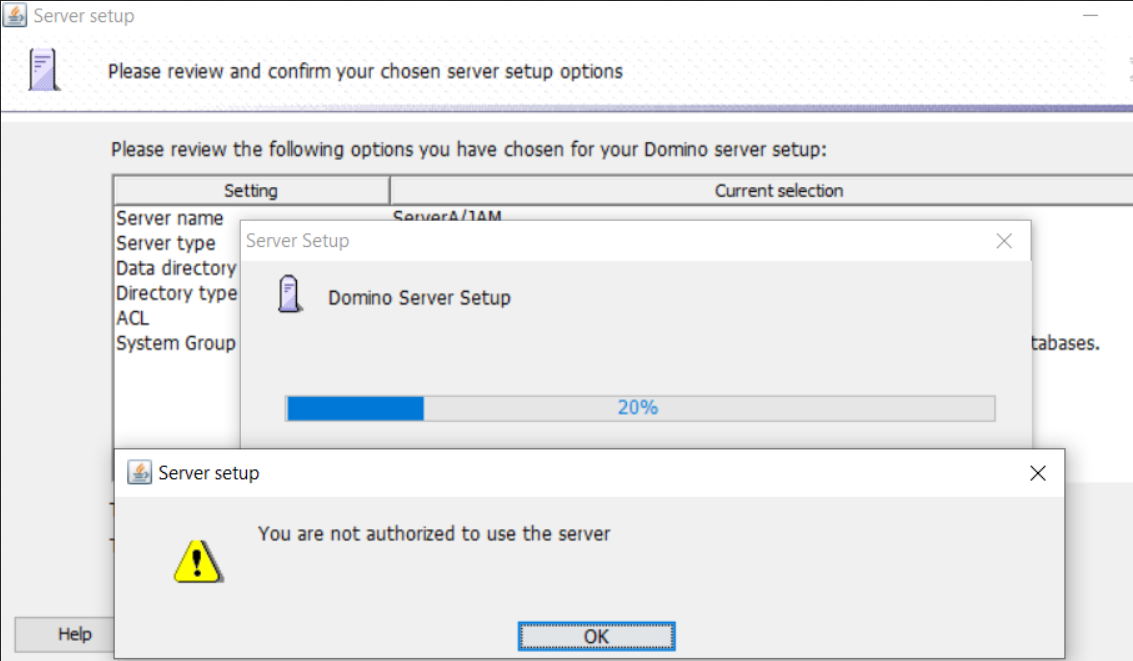Select the Directory type row
1133x661 pixels.
(176, 293)
